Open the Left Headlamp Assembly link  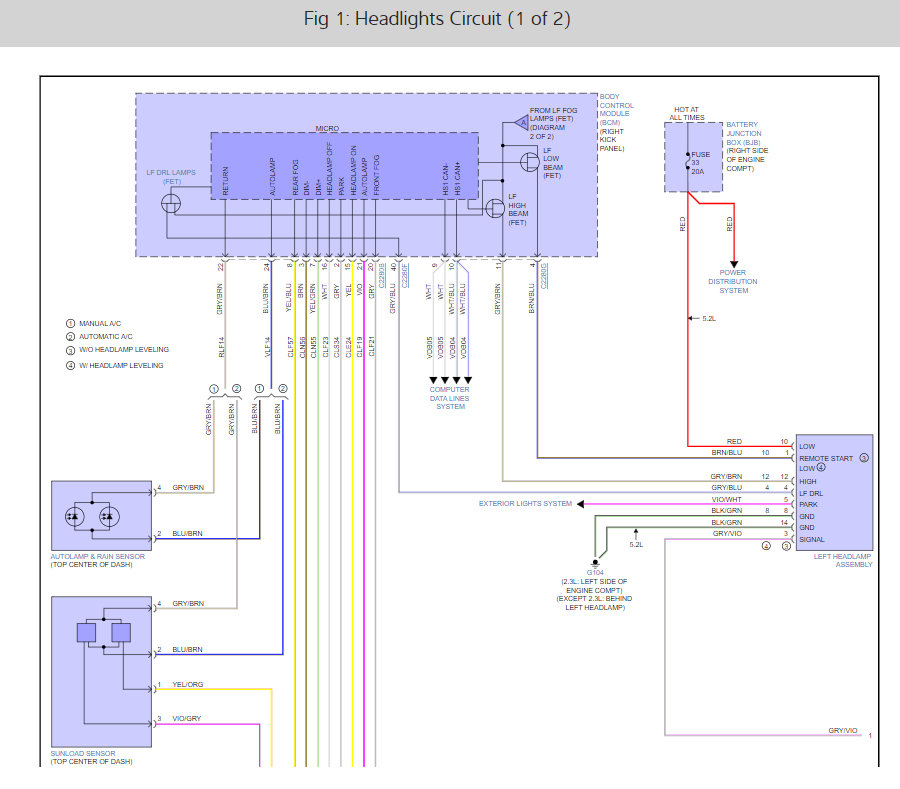click(842, 561)
